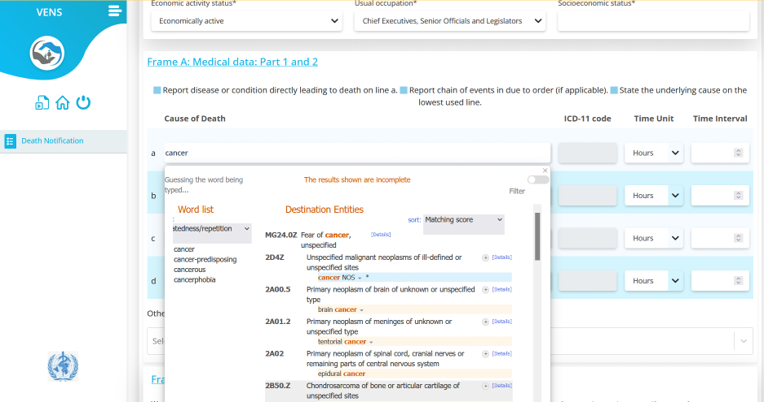Open Economic activity status dropdown
Screen dimensions: 764x402
click(247, 21)
